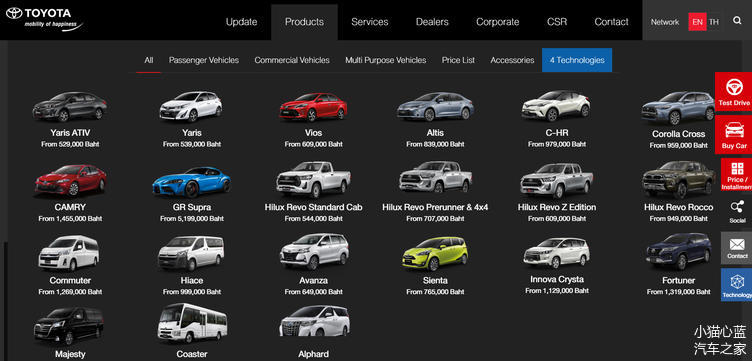The width and height of the screenshot is (752, 361).
Task: Choose the green Sienta vehicle image
Action: coord(435,254)
